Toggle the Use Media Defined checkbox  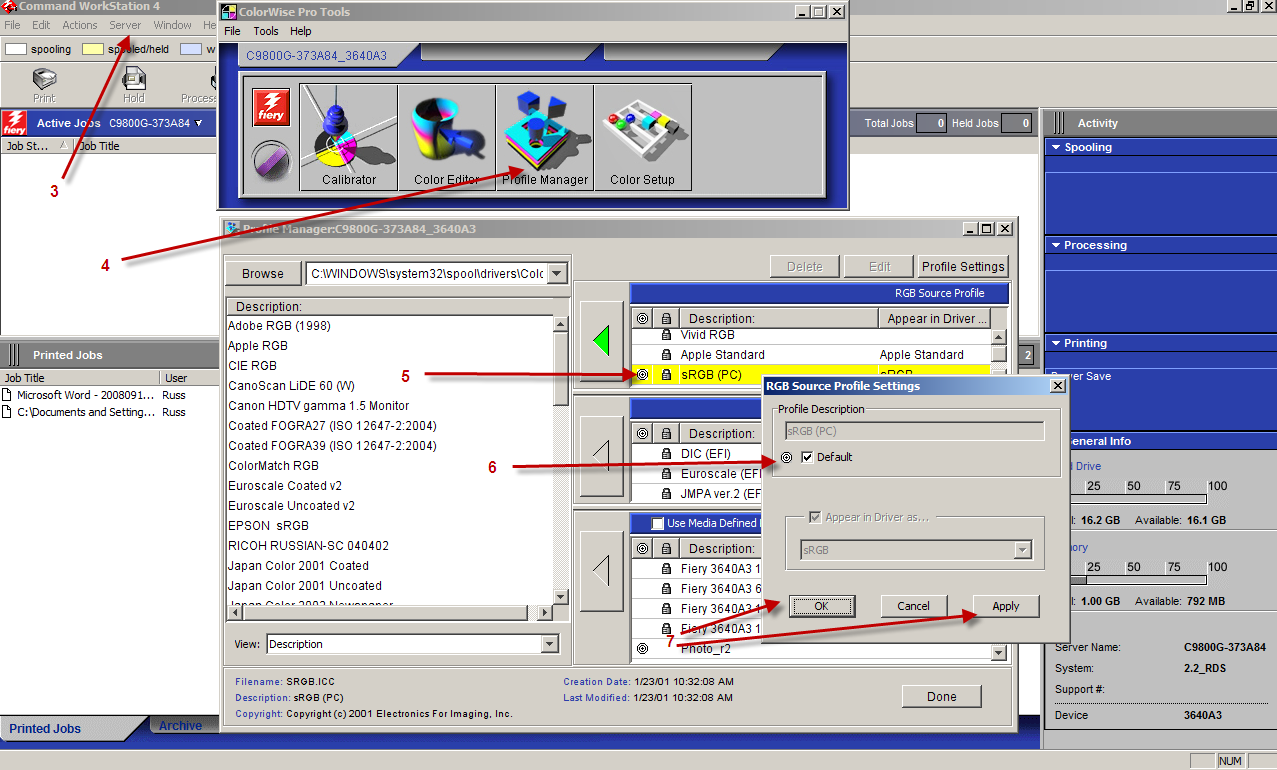(x=657, y=523)
